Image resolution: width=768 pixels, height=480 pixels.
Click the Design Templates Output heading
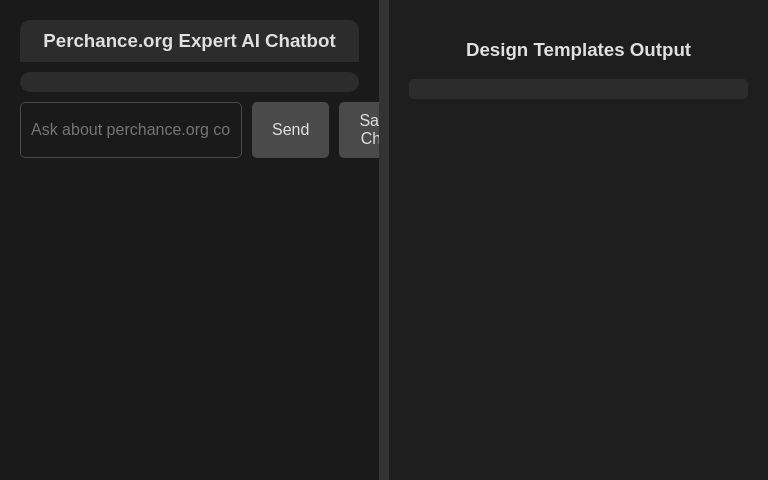(x=578, y=50)
